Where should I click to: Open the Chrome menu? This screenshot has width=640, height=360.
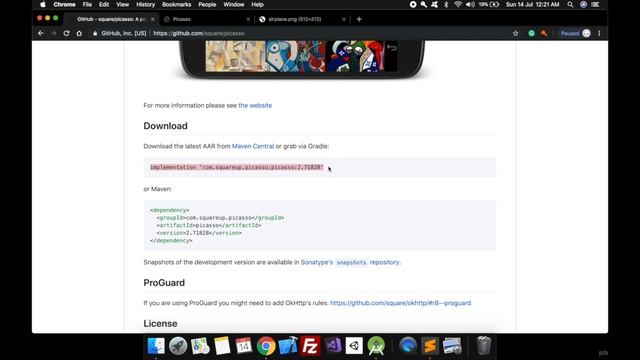(x=64, y=4)
